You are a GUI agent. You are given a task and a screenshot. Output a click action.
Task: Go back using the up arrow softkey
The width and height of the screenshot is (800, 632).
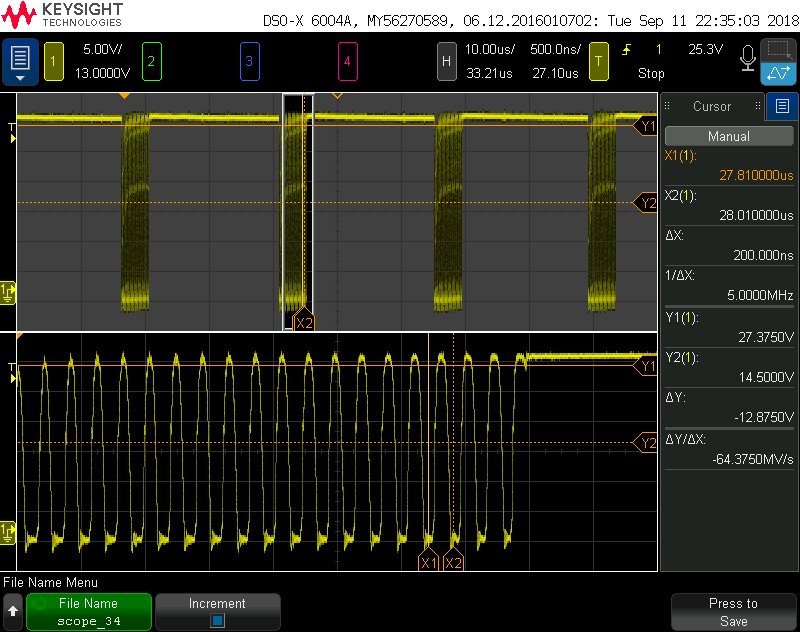[x=13, y=611]
